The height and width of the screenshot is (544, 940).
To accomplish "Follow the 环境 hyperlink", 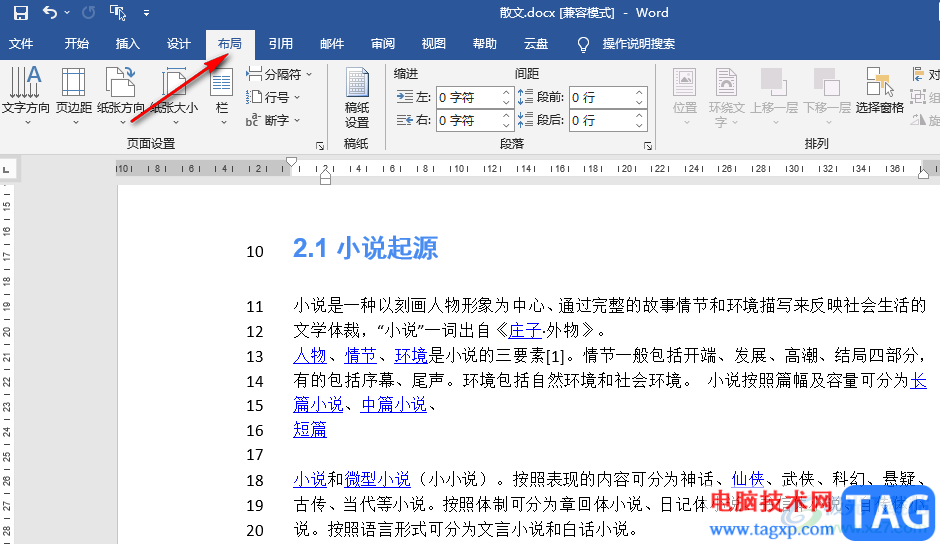I will click(x=411, y=356).
